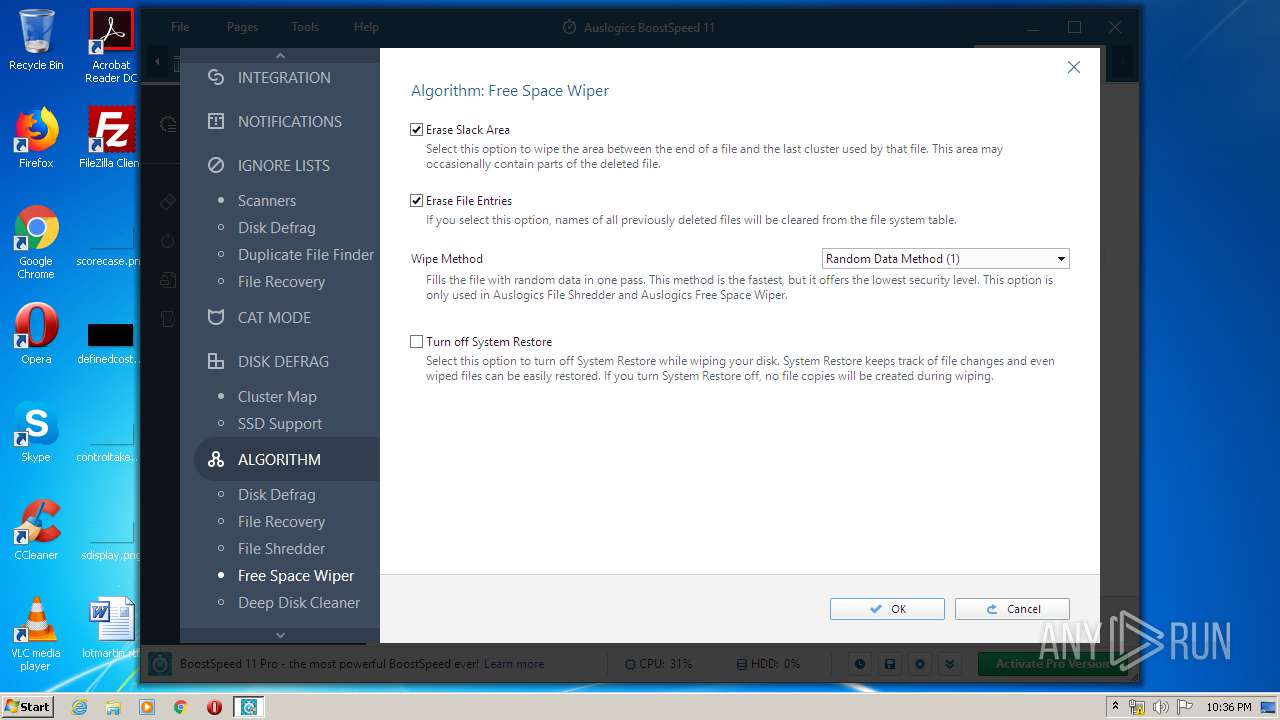Select Cluster Map under Disk Defrag
The width and height of the screenshot is (1280, 720).
coord(277,396)
